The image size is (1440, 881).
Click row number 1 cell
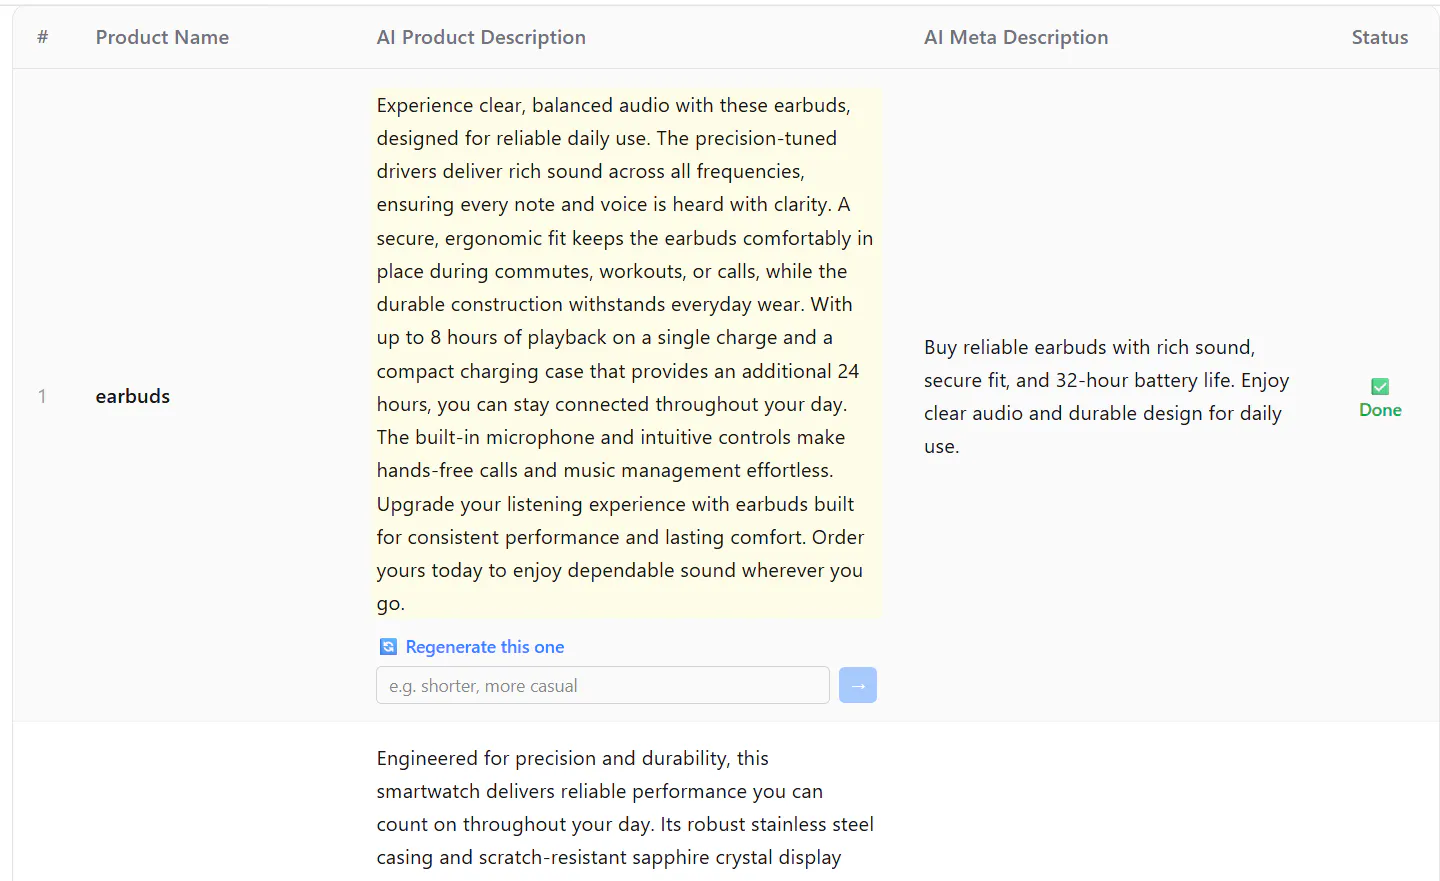(x=42, y=396)
